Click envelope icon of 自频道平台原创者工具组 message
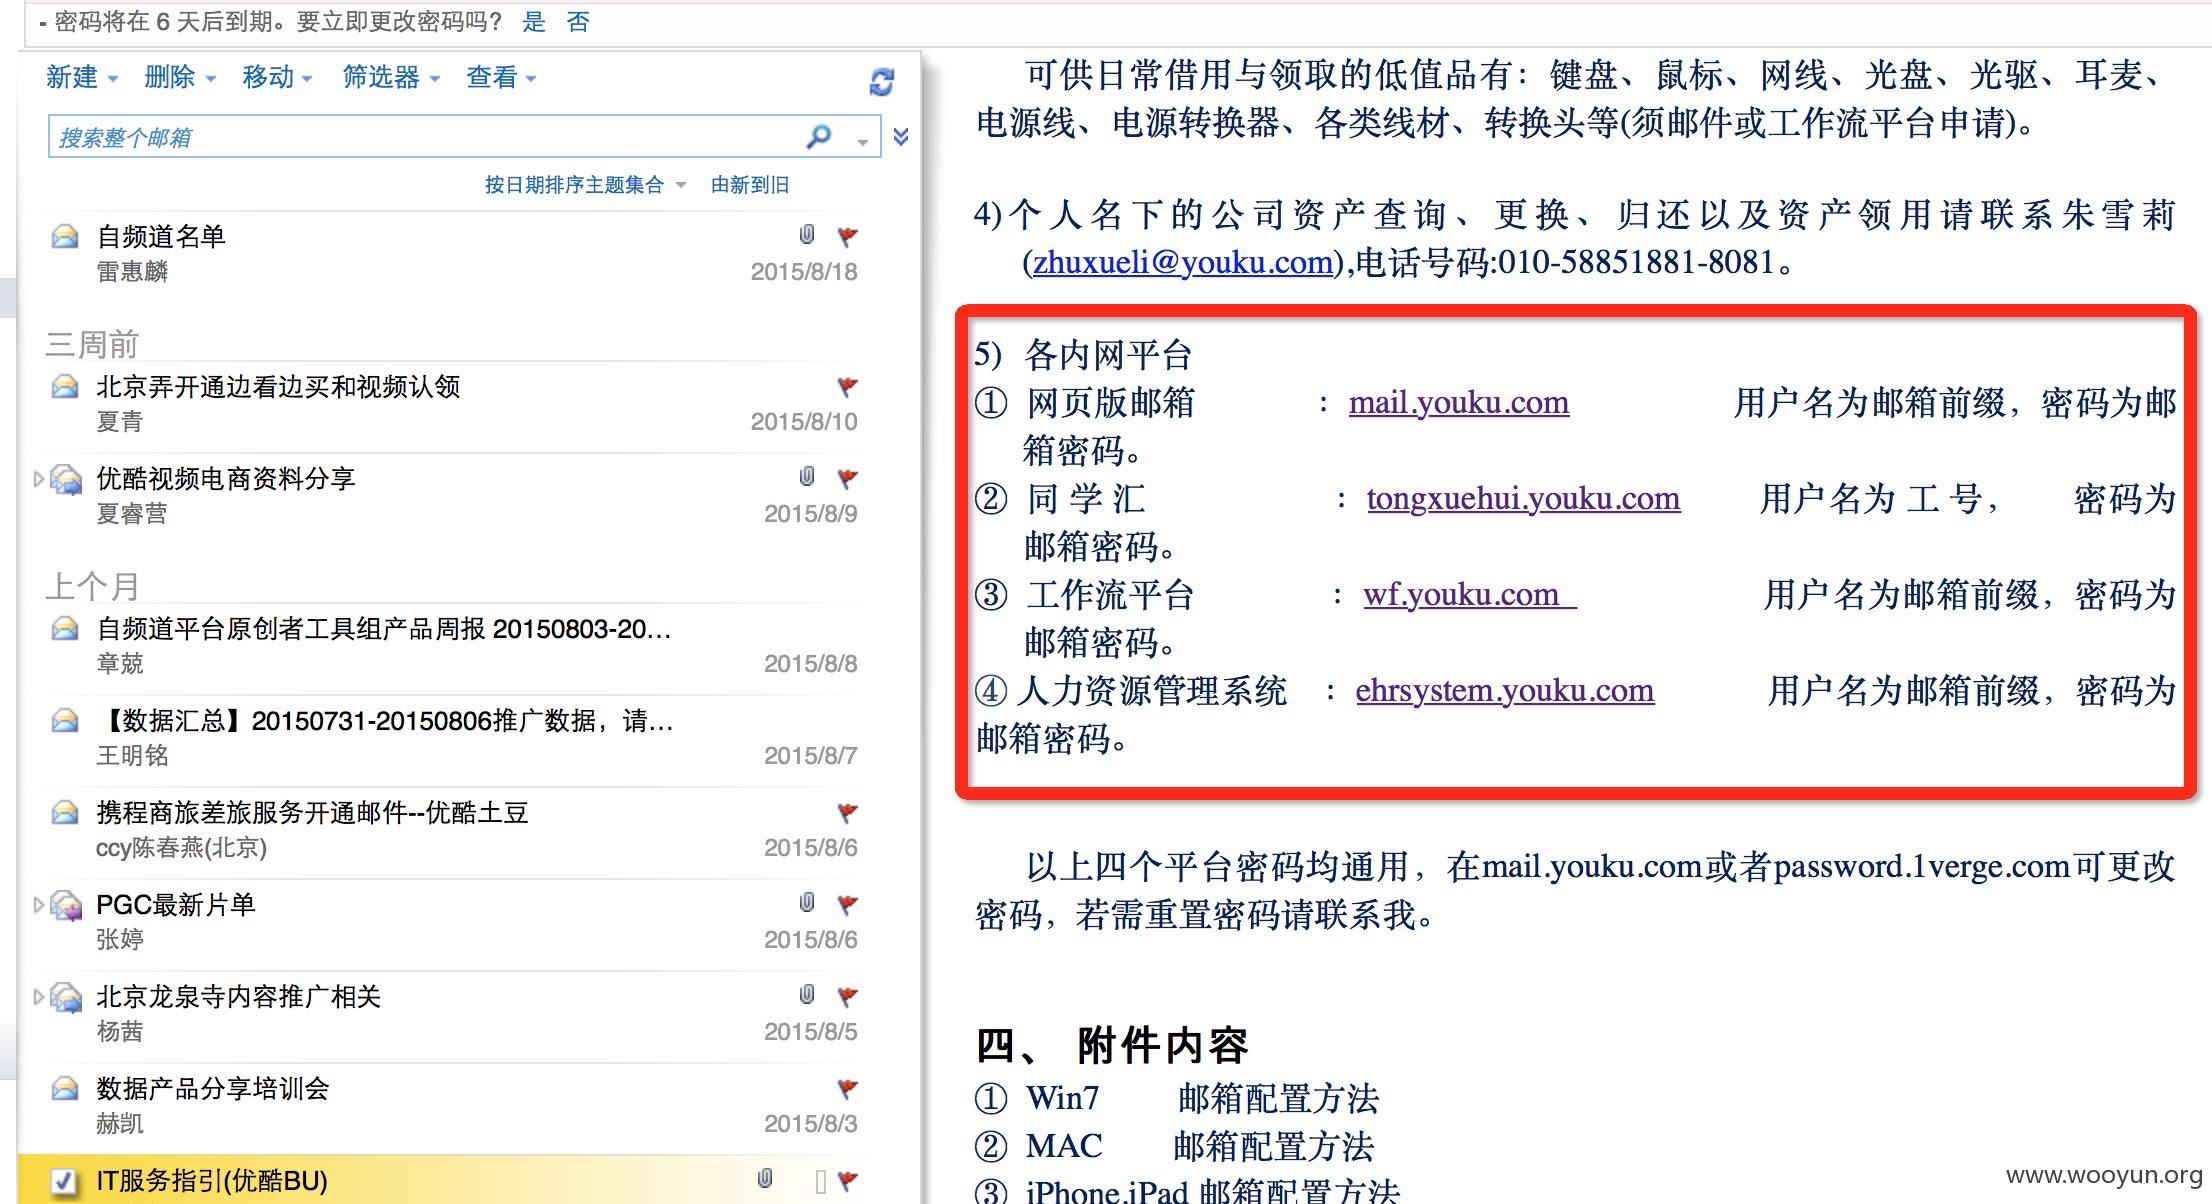This screenshot has width=2212, height=1204. click(65, 629)
